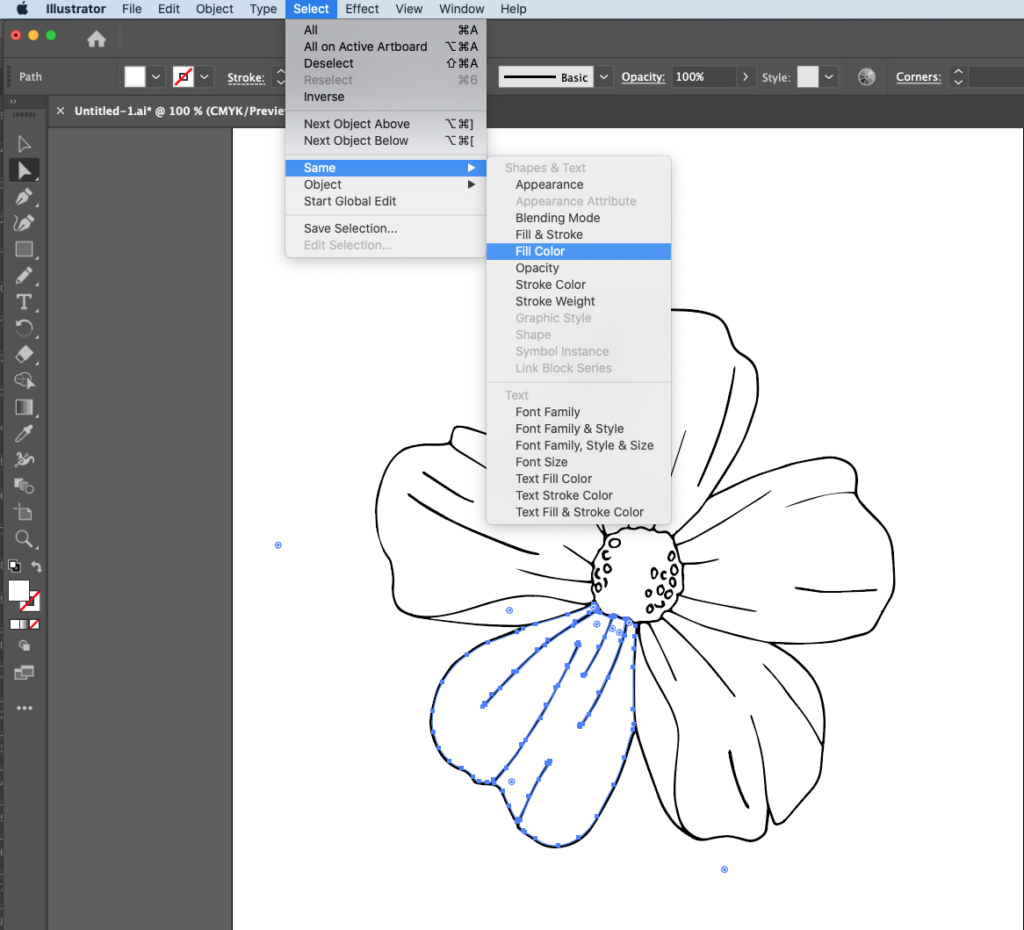Open the Effect menu

361,9
